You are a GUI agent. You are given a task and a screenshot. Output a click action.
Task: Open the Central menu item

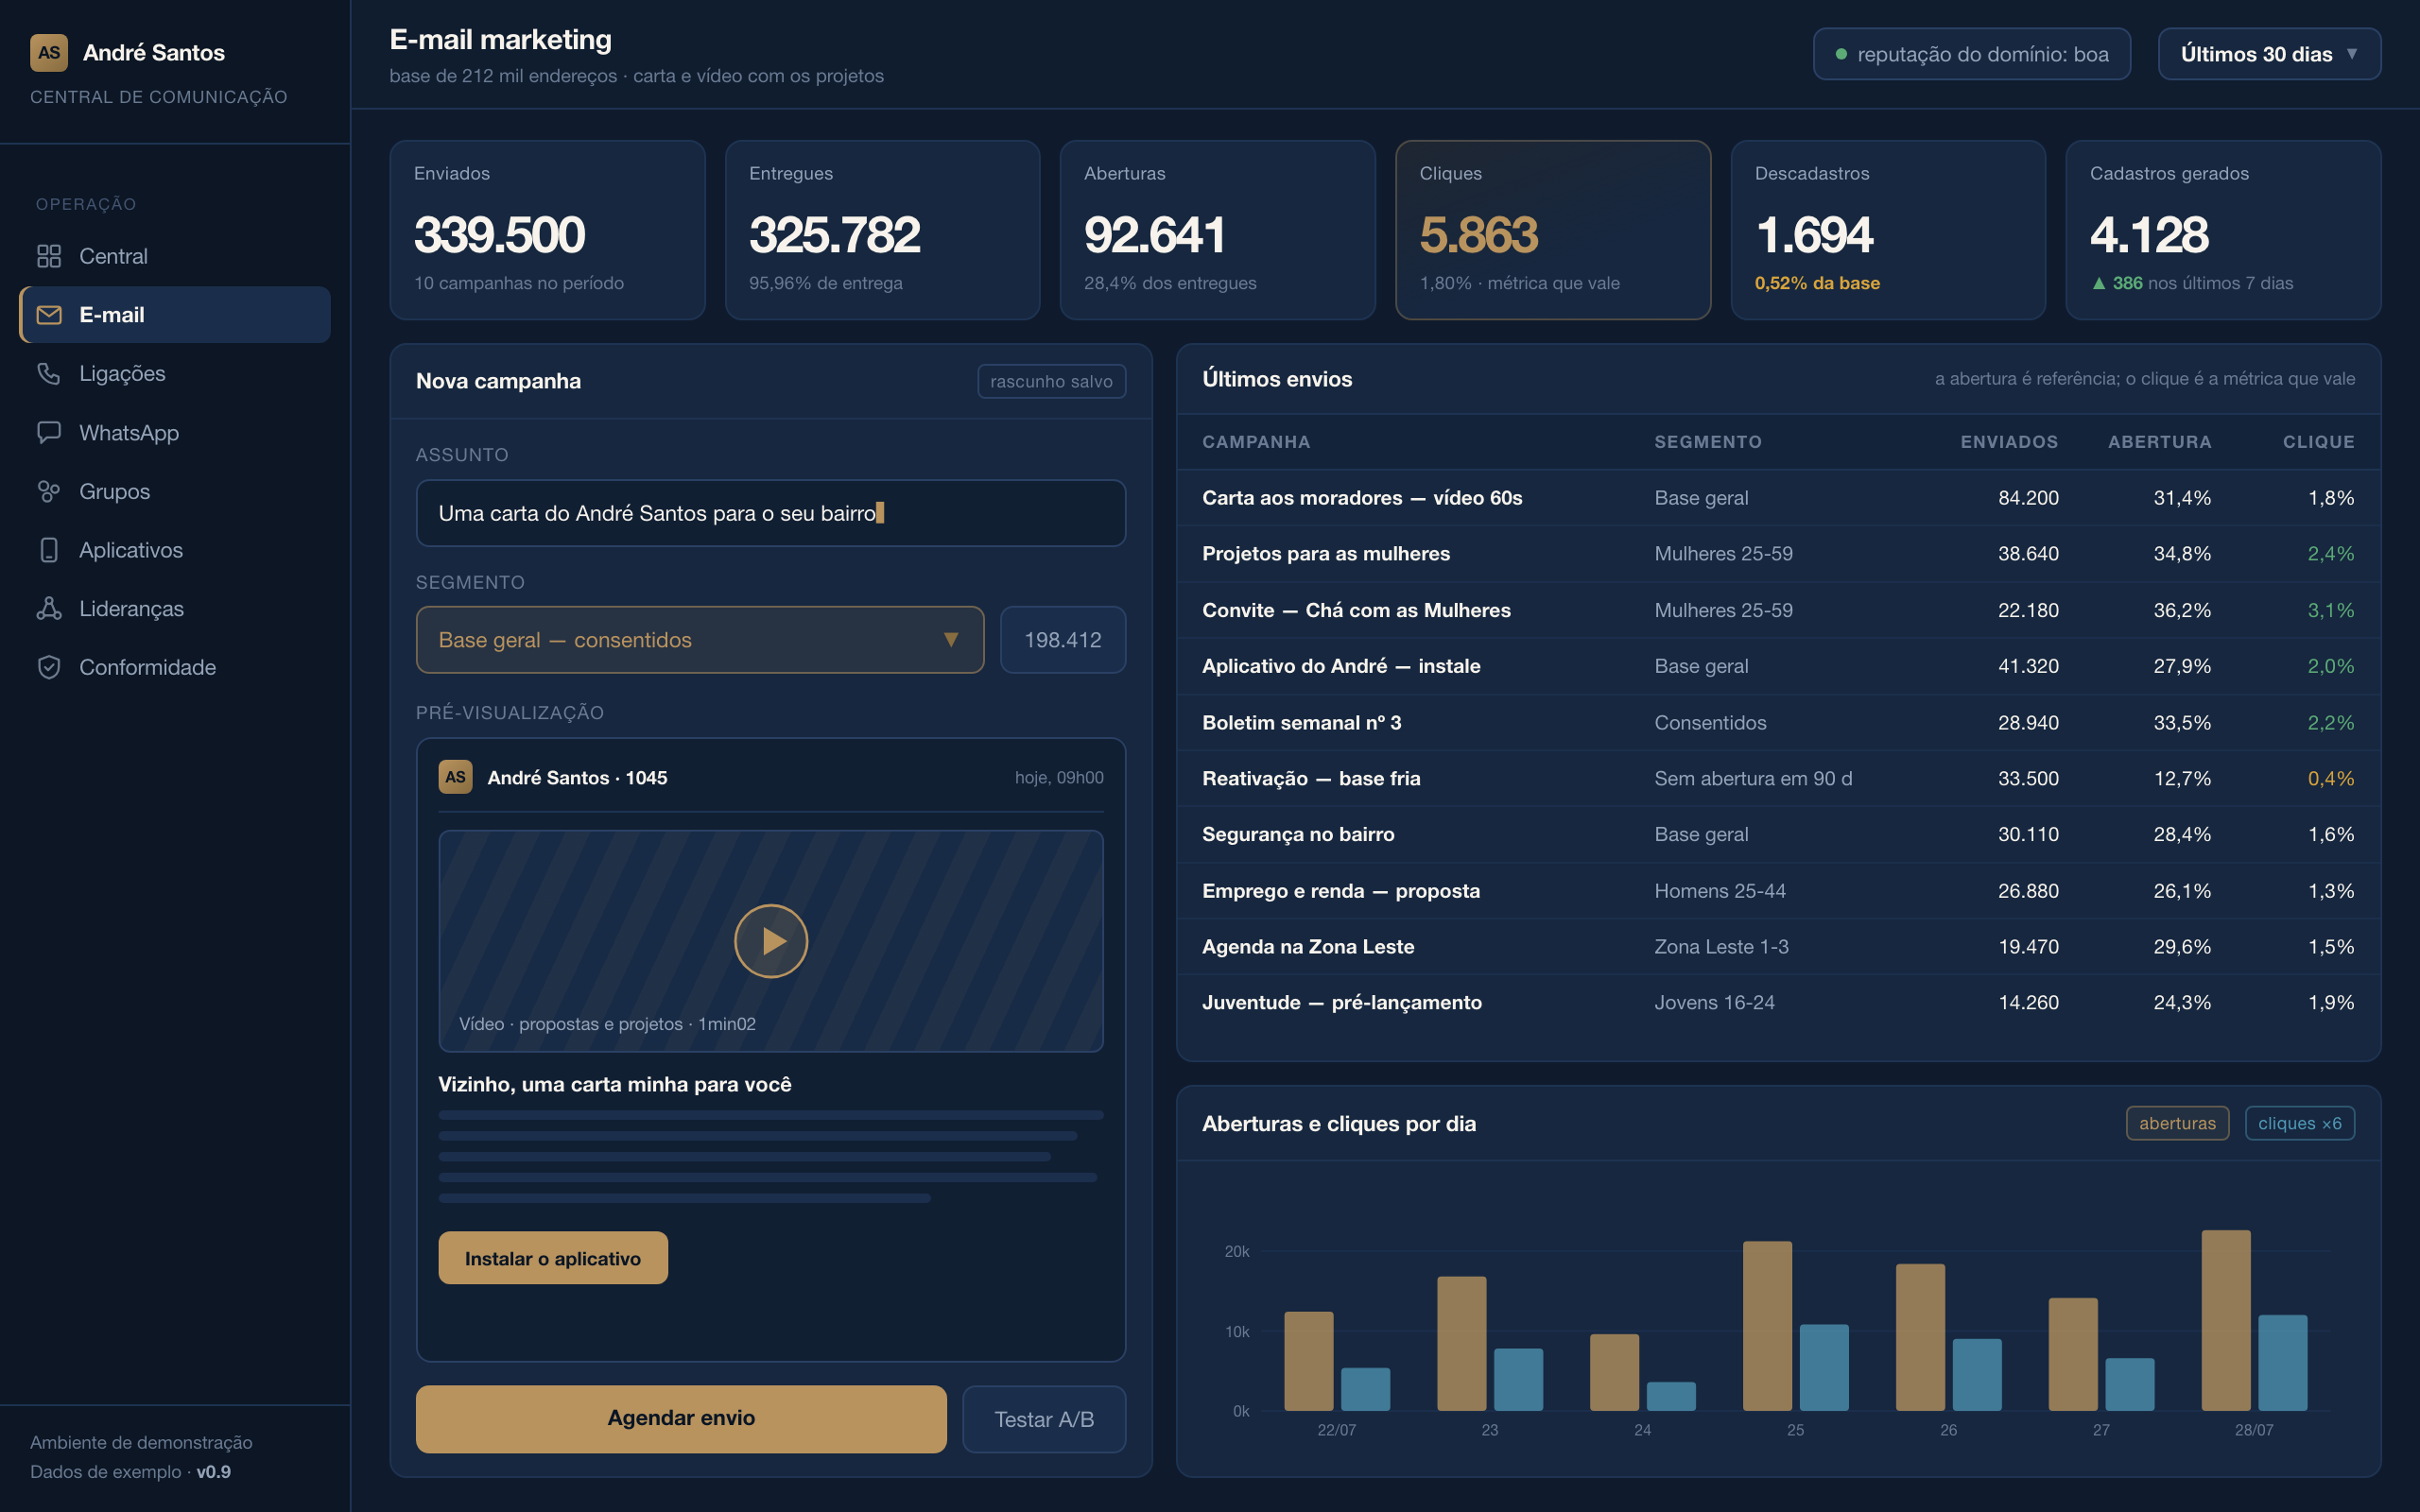175,256
